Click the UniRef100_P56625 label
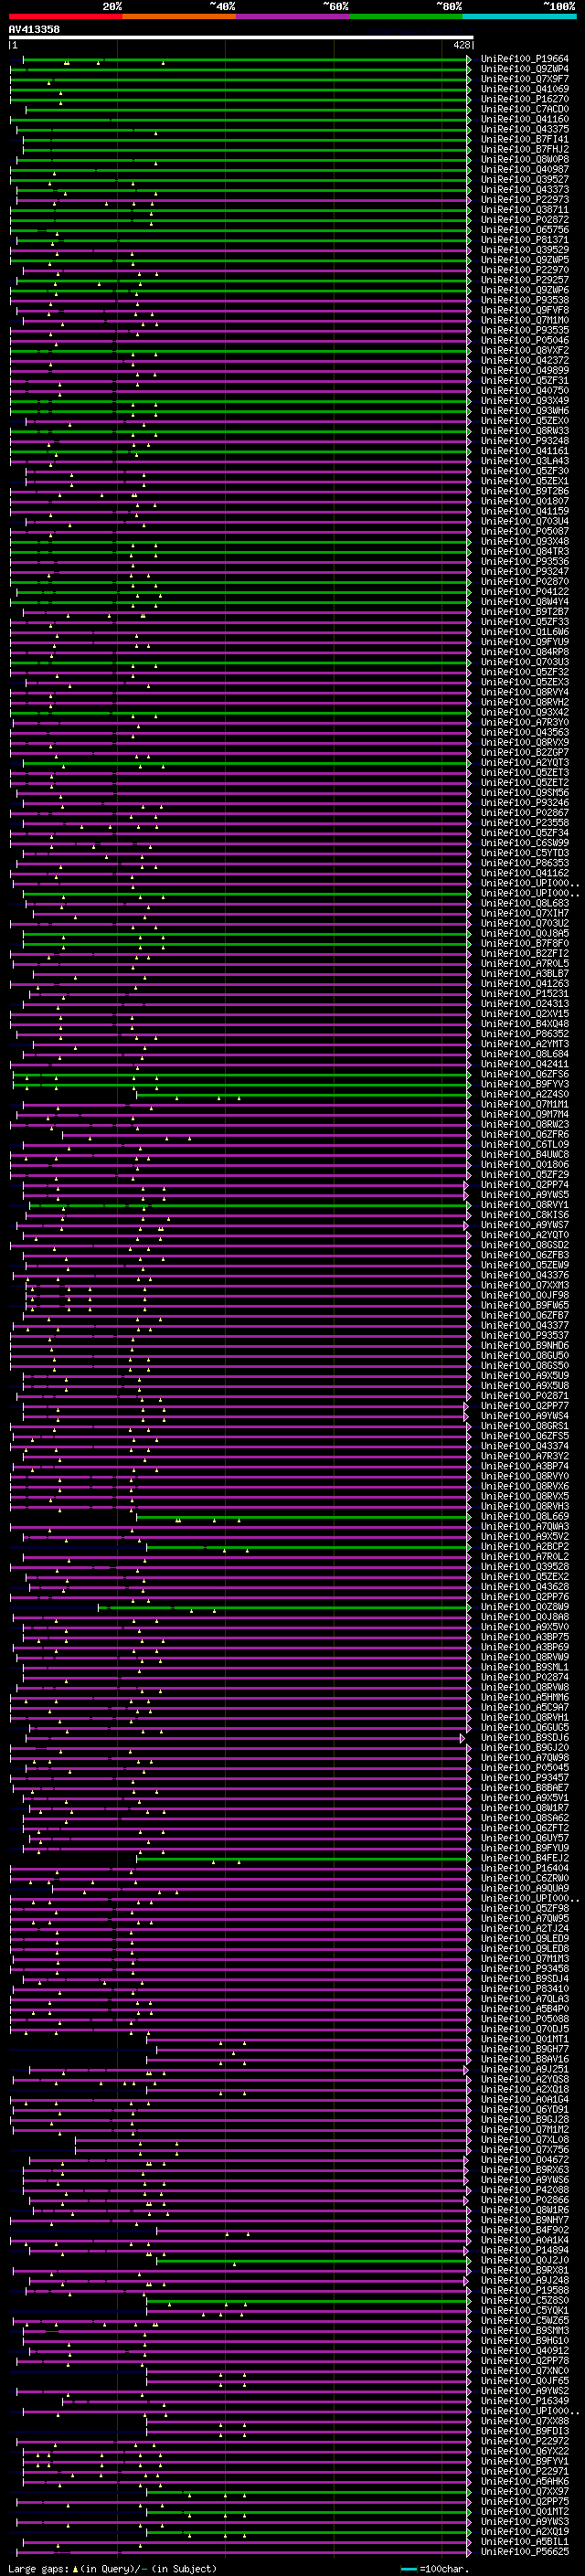 pyautogui.click(x=524, y=2551)
